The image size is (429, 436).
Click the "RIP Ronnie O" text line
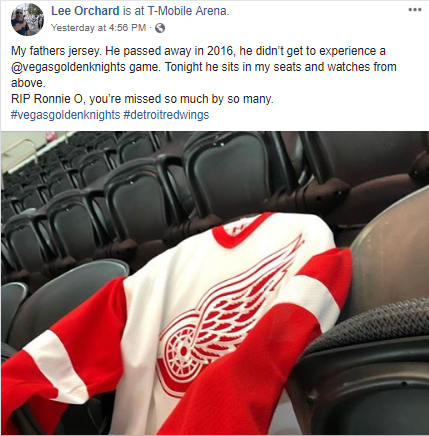(x=142, y=99)
